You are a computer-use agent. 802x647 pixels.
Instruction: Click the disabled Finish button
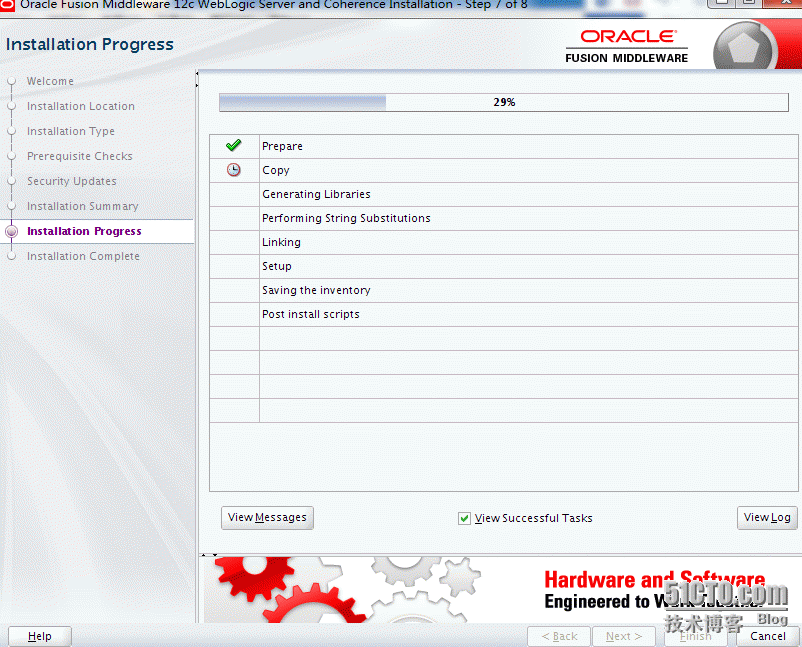696,636
